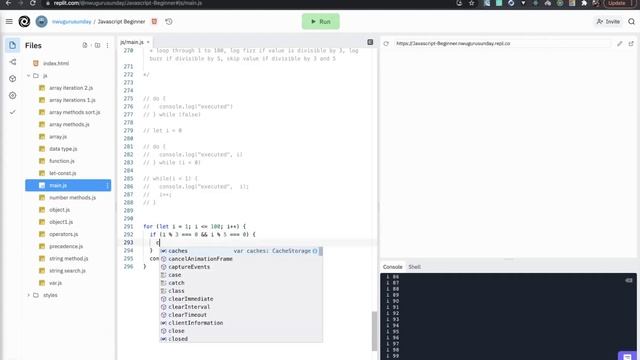Clear the console output
The height and width of the screenshot is (360, 640).
(x=629, y=280)
